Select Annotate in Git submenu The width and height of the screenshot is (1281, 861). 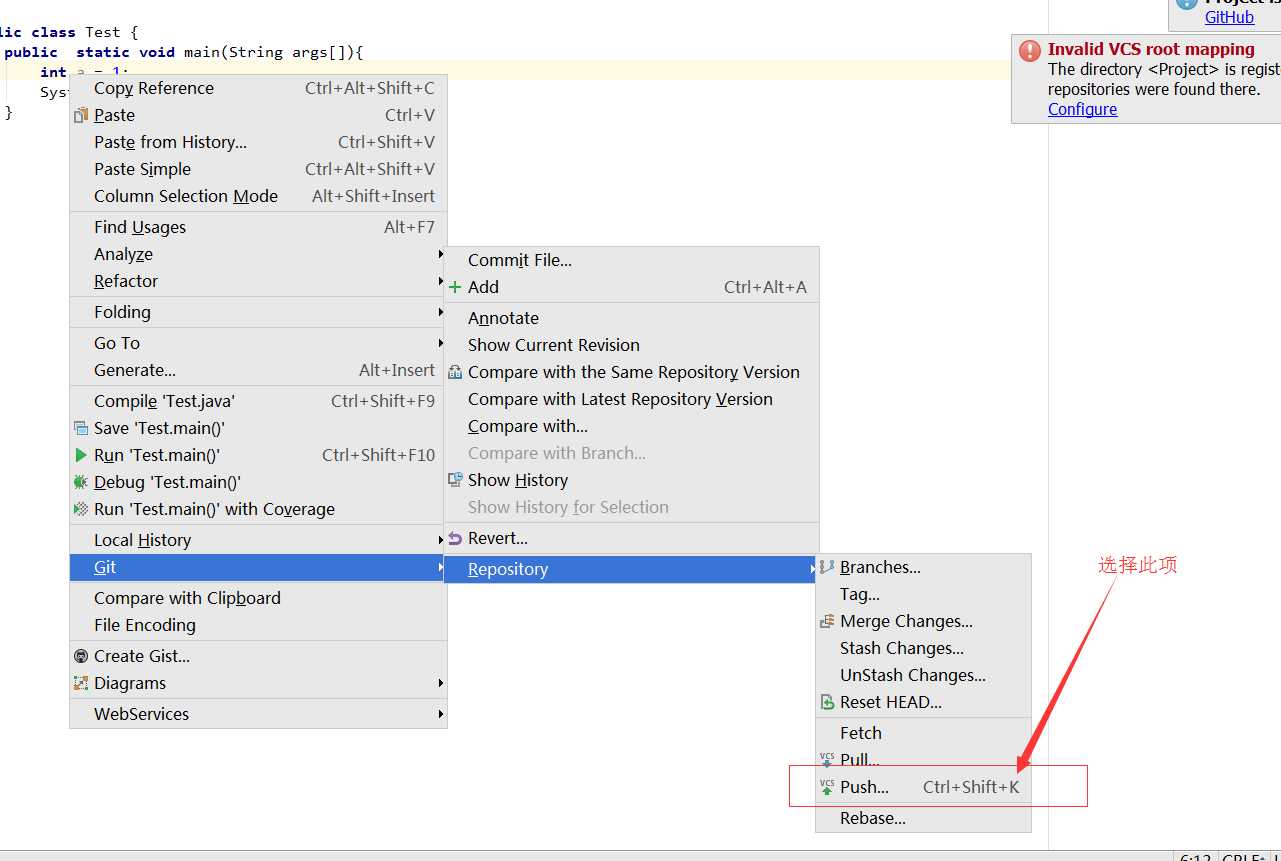coord(631,318)
